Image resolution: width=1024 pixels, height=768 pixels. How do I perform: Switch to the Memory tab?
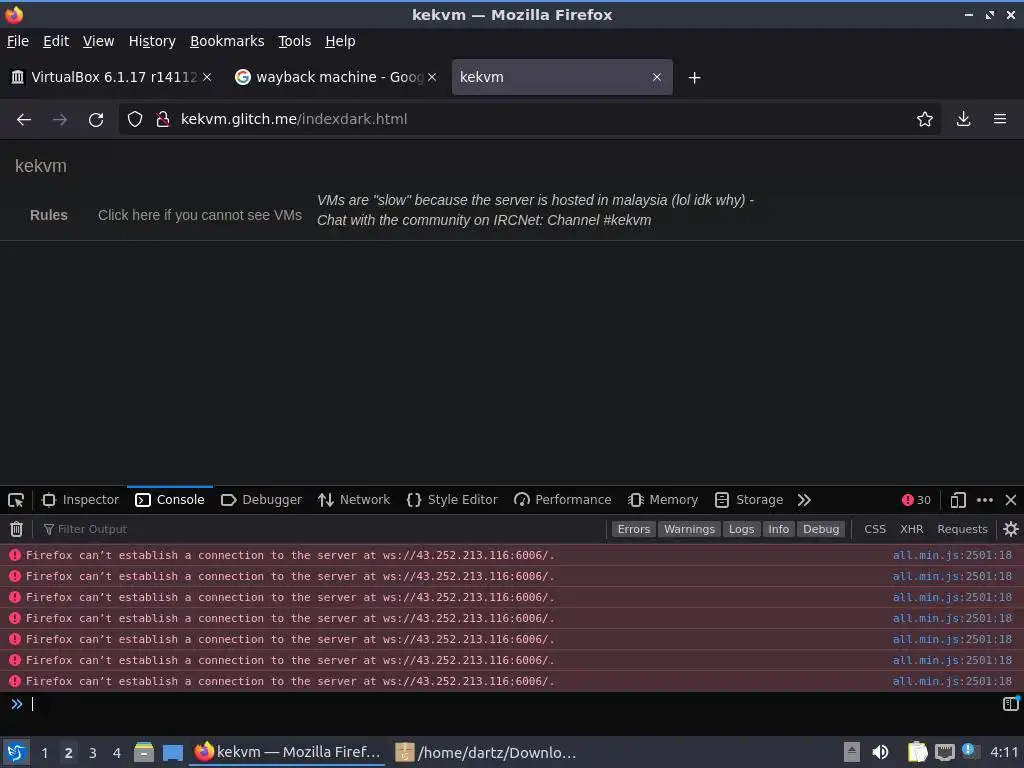click(663, 500)
